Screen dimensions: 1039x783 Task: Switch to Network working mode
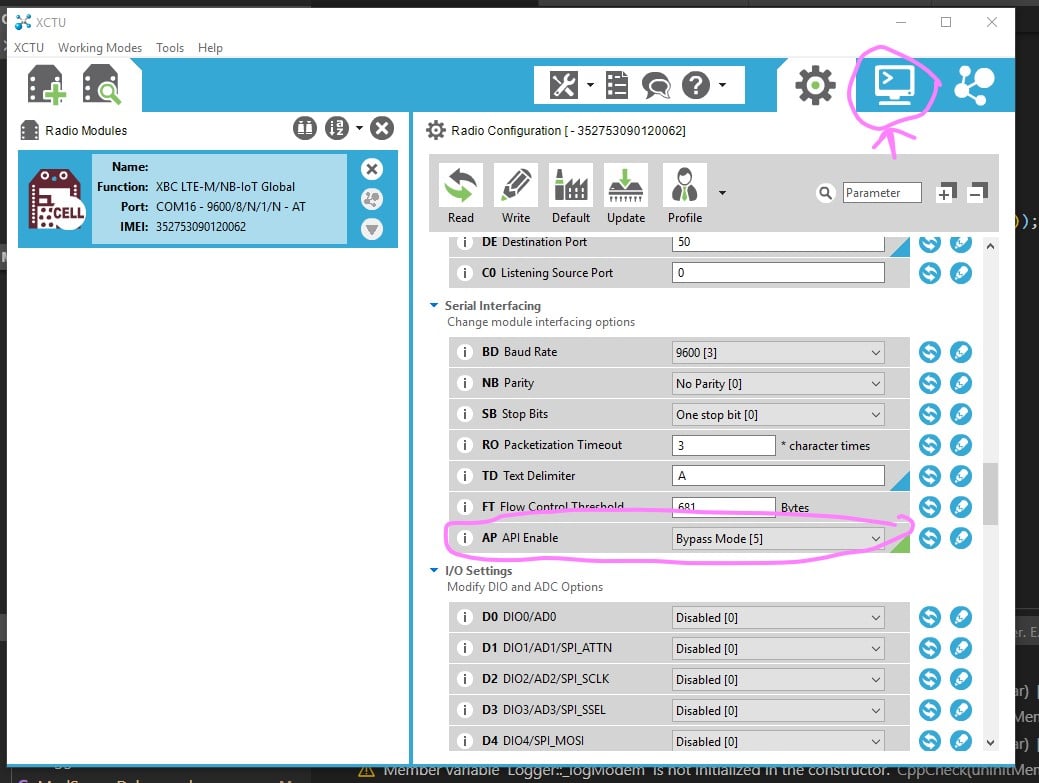click(x=973, y=86)
